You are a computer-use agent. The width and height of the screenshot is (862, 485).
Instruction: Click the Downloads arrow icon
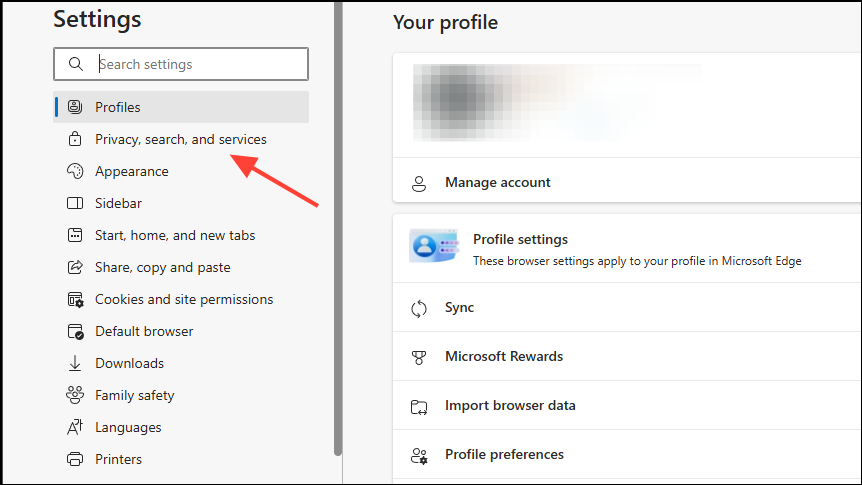pos(75,363)
